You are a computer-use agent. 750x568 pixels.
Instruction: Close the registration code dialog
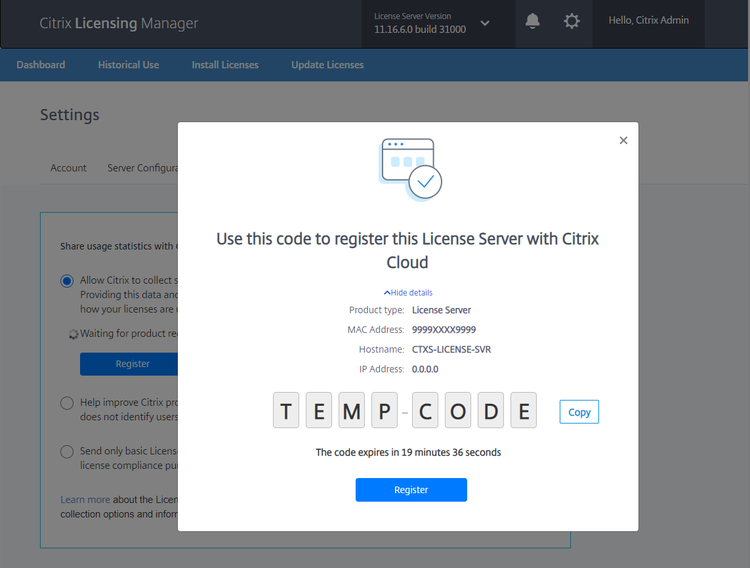tap(623, 140)
